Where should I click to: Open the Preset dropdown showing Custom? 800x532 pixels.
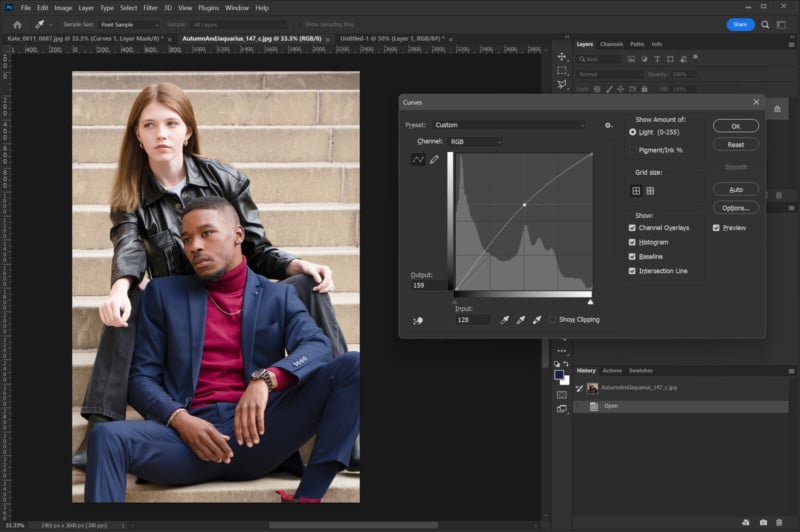click(x=509, y=125)
